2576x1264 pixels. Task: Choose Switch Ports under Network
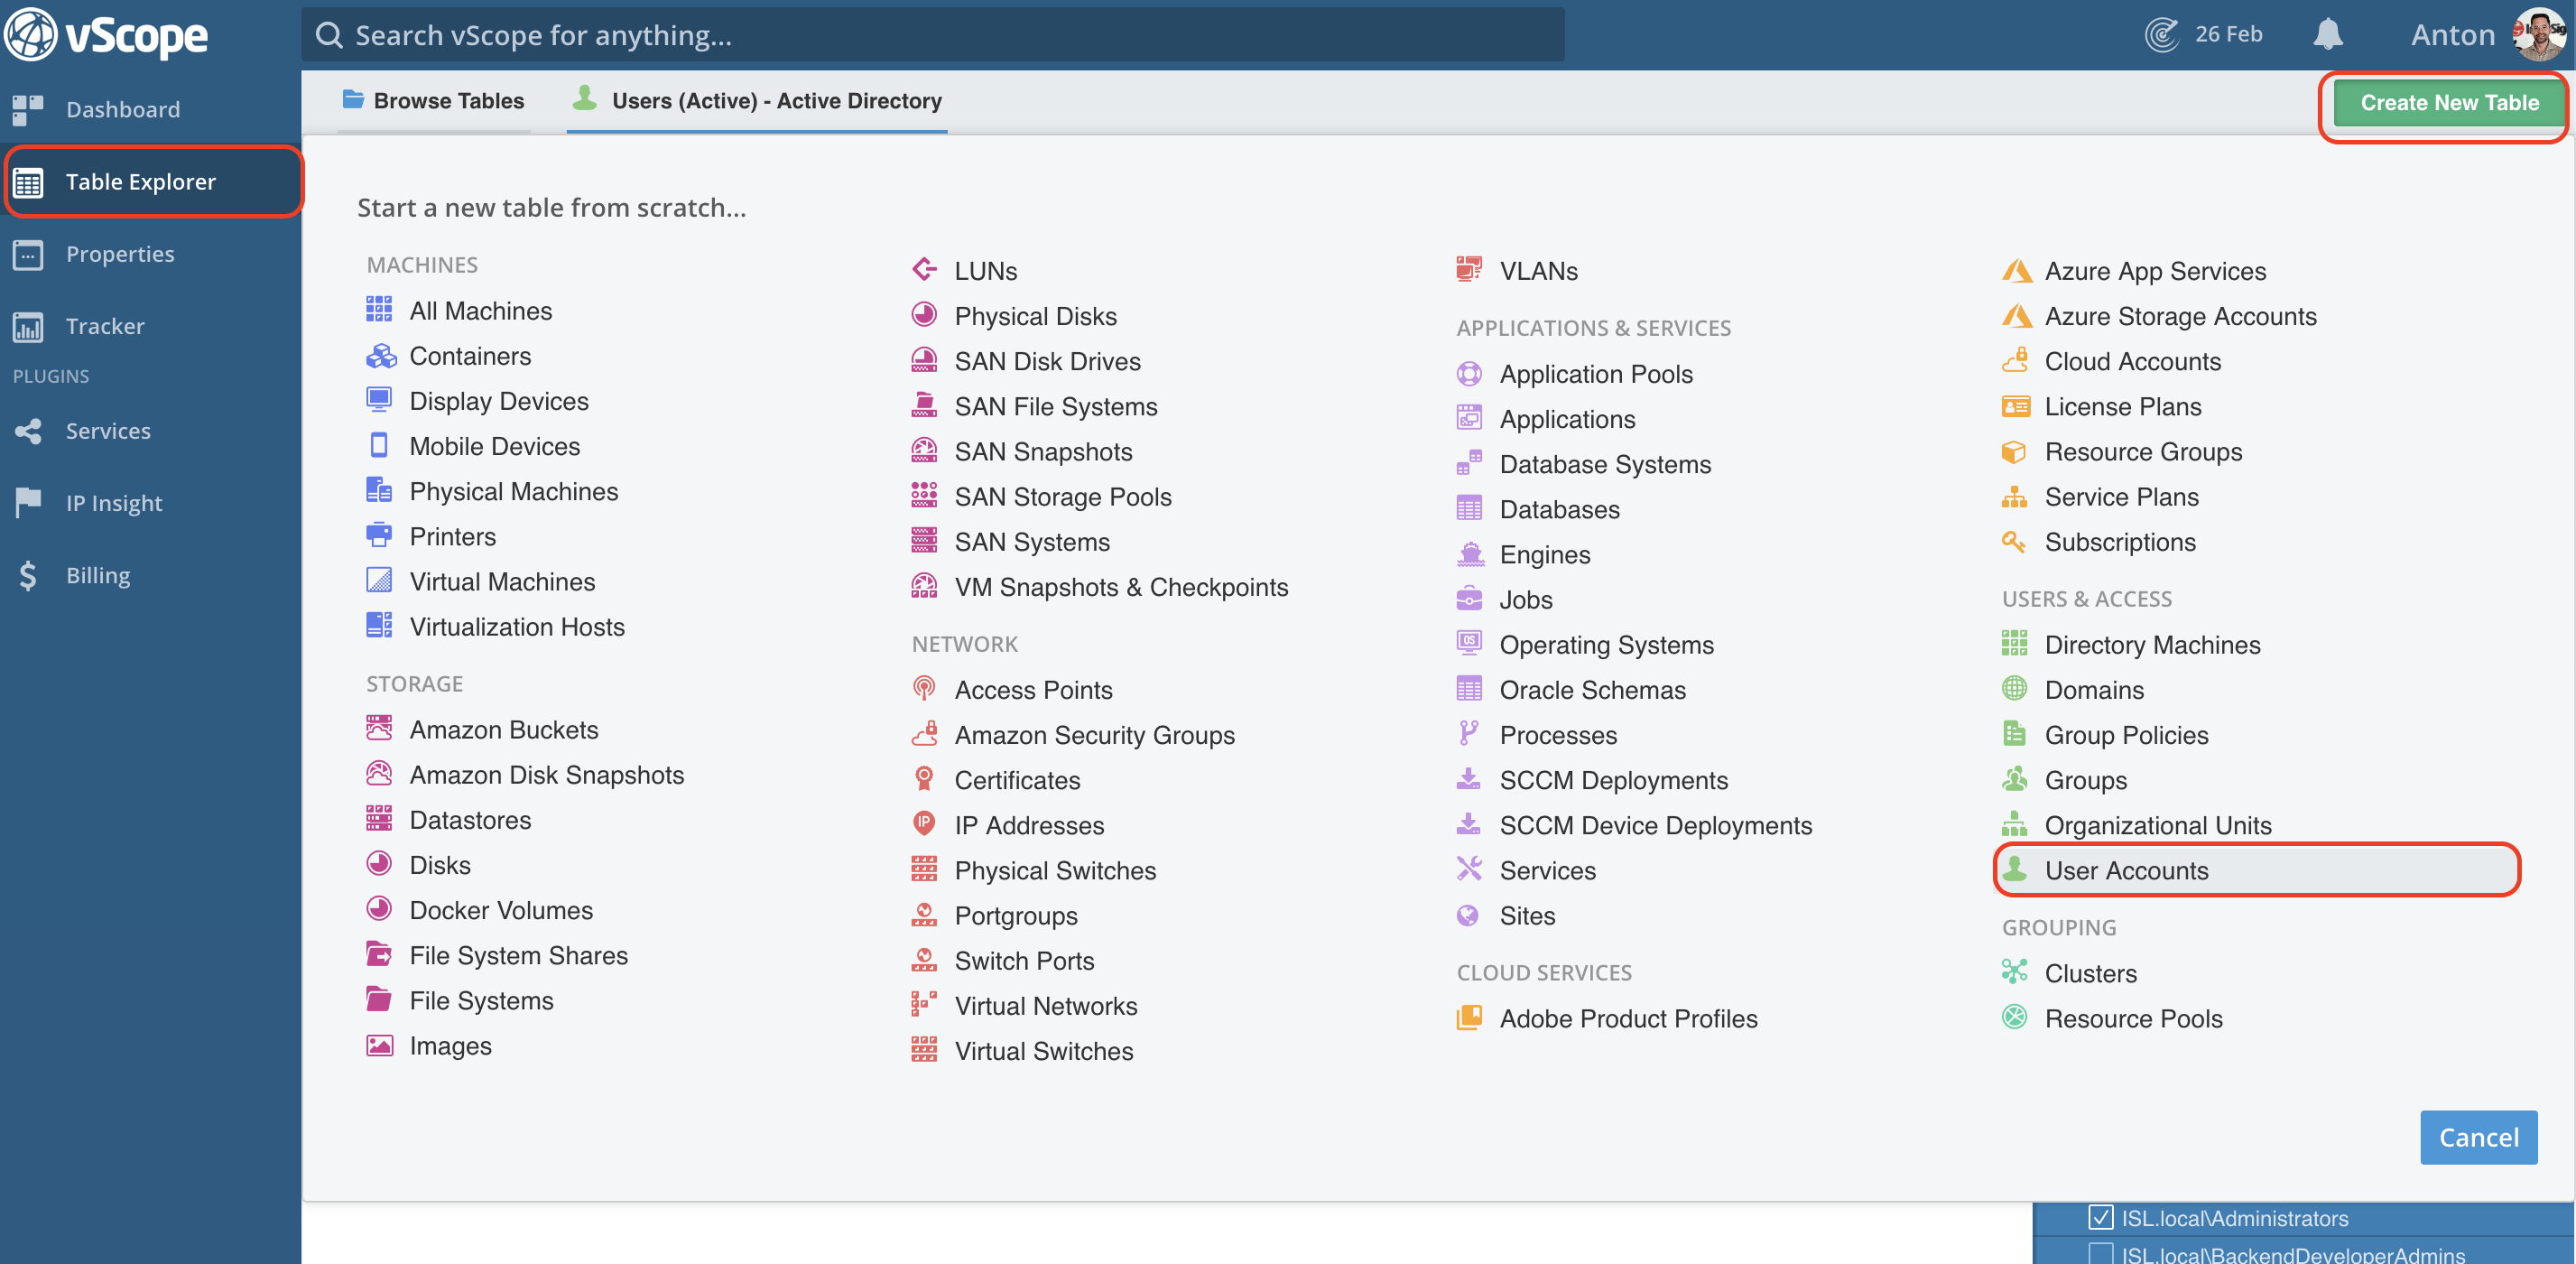click(x=1024, y=961)
